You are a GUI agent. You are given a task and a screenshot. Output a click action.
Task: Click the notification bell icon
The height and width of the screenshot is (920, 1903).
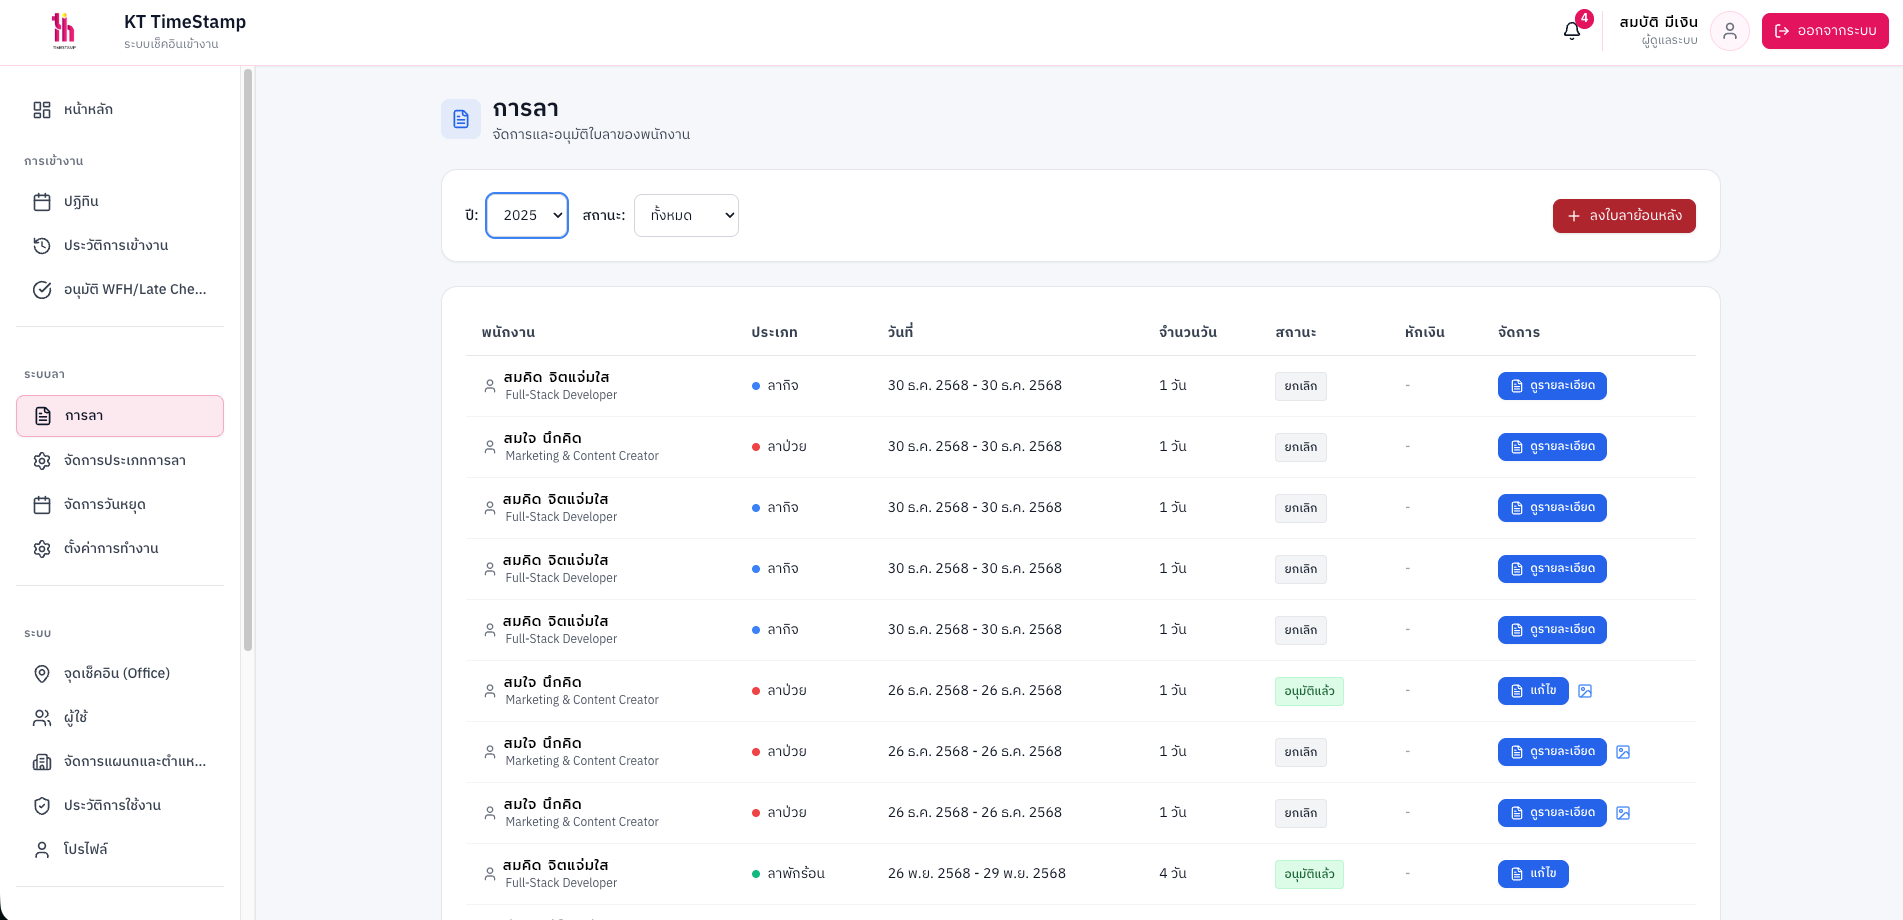1572,31
